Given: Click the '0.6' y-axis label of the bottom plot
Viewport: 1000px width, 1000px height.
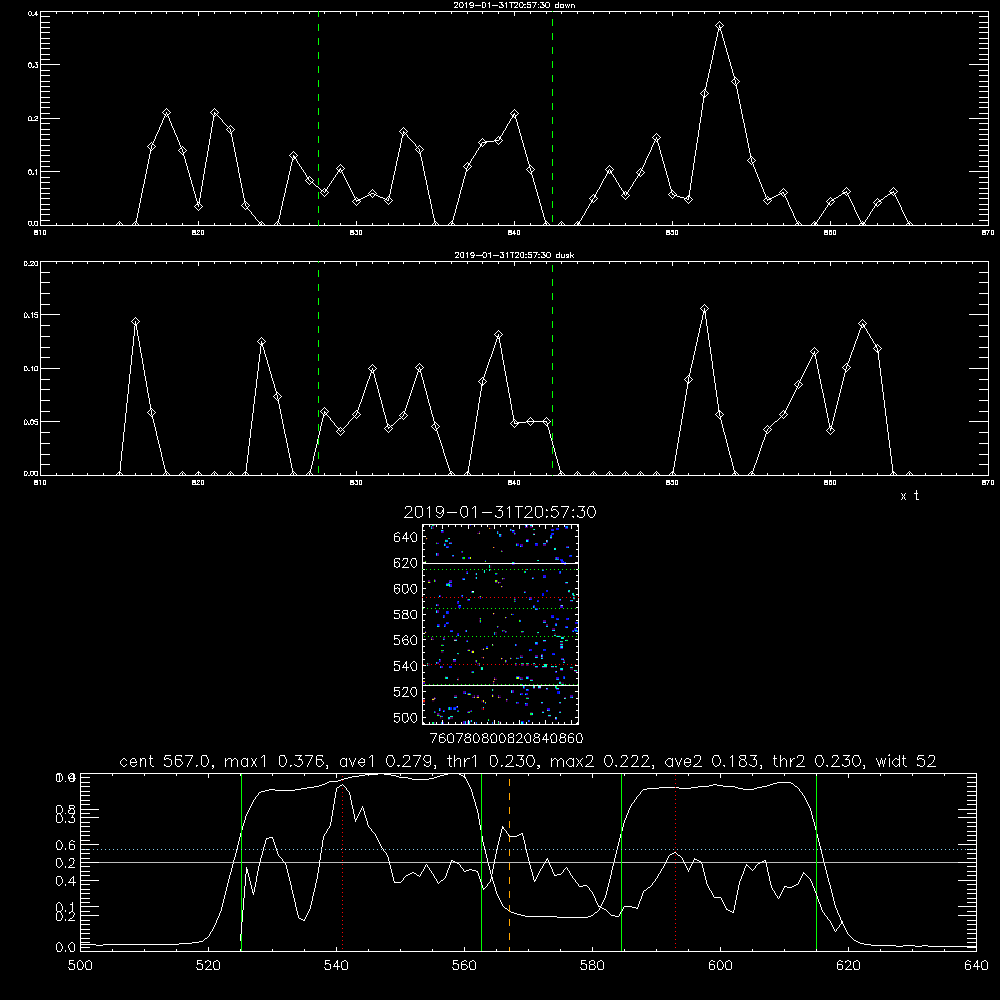Looking at the screenshot, I should pos(65,845).
